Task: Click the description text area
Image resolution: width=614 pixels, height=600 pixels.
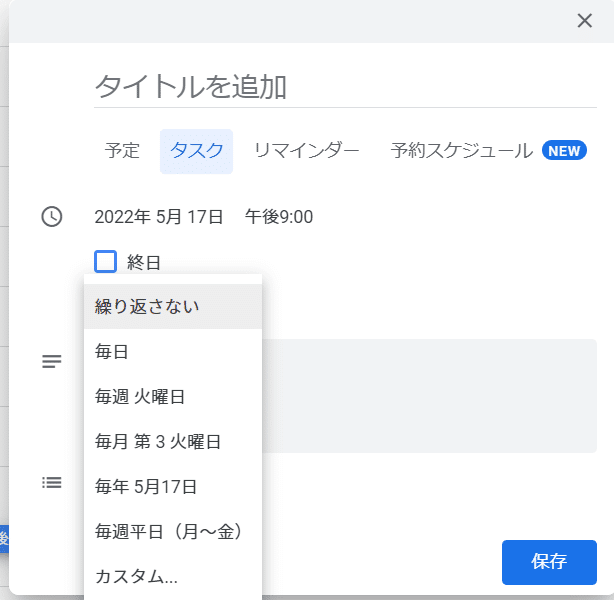Action: tap(429, 396)
